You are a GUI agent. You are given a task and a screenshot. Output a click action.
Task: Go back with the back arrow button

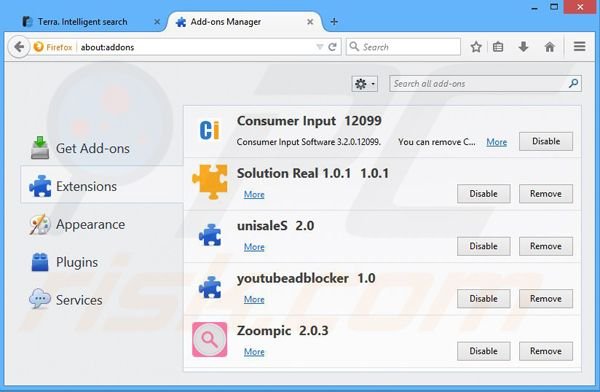click(18, 47)
